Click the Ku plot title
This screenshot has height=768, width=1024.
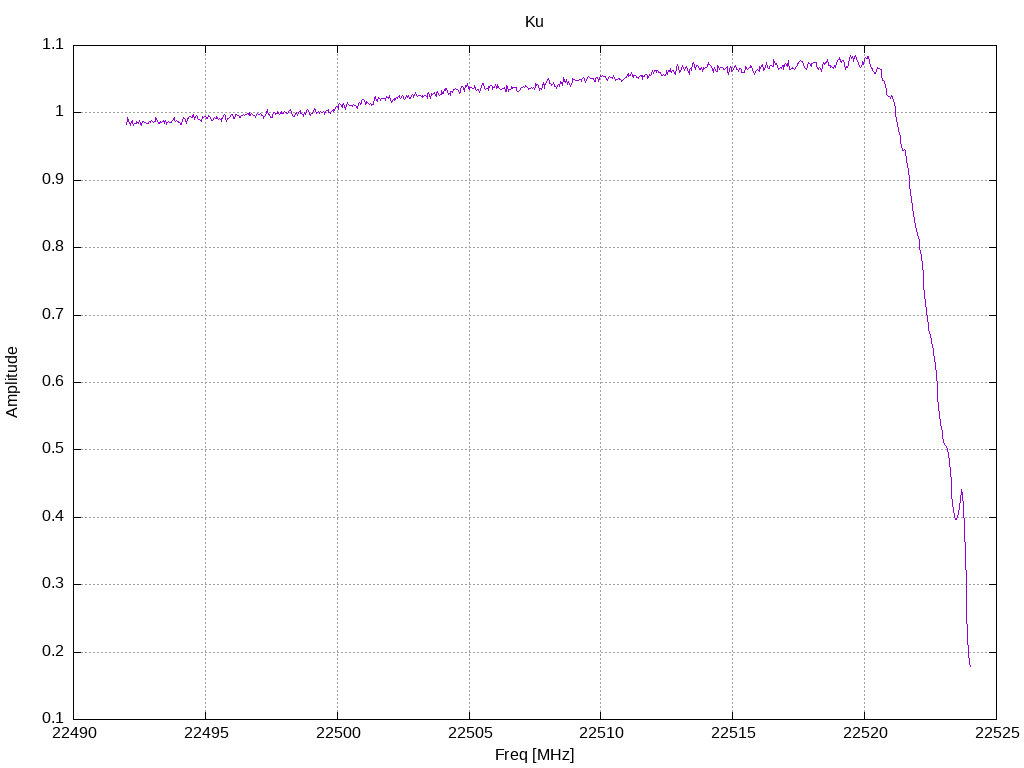[534, 22]
